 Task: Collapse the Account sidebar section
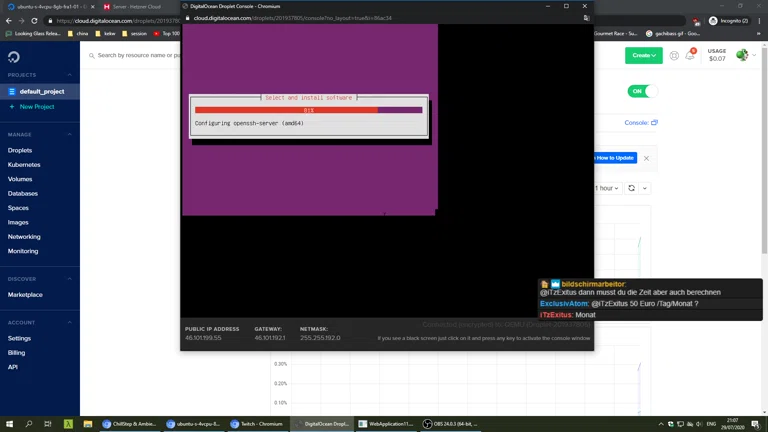[70, 322]
